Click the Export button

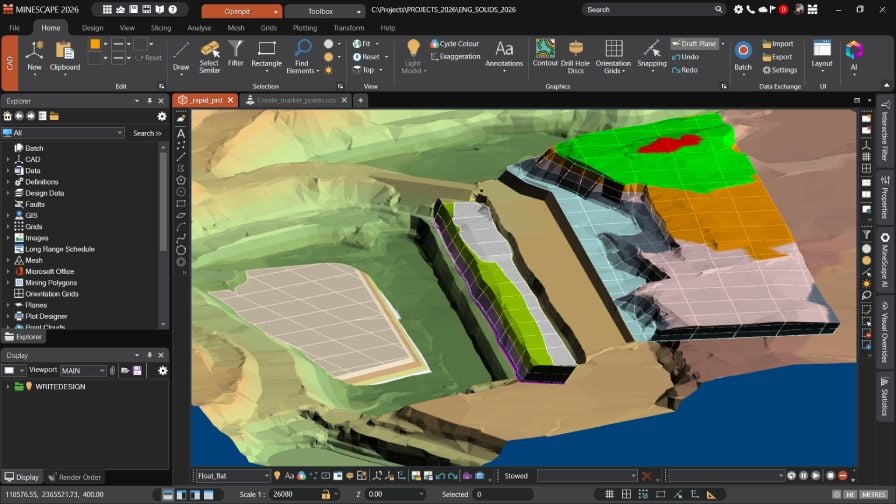[x=777, y=57]
